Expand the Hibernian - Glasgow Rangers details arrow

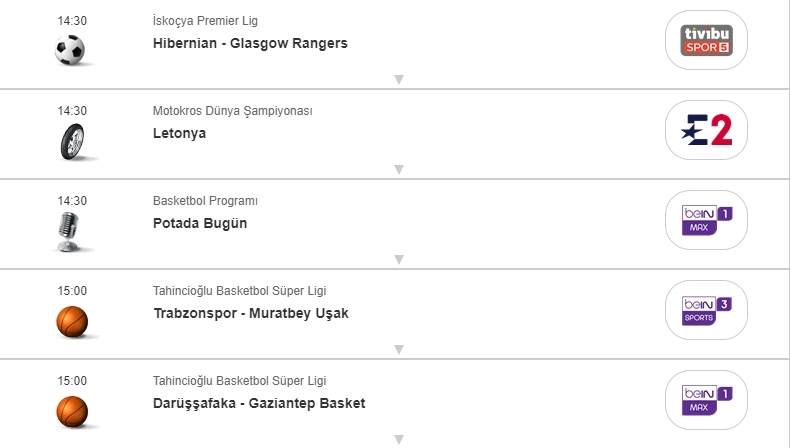point(398,80)
